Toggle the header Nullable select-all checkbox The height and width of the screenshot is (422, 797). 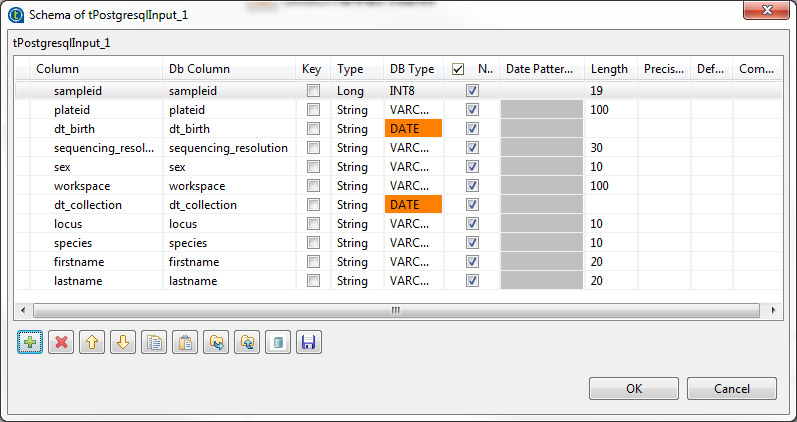(x=458, y=69)
